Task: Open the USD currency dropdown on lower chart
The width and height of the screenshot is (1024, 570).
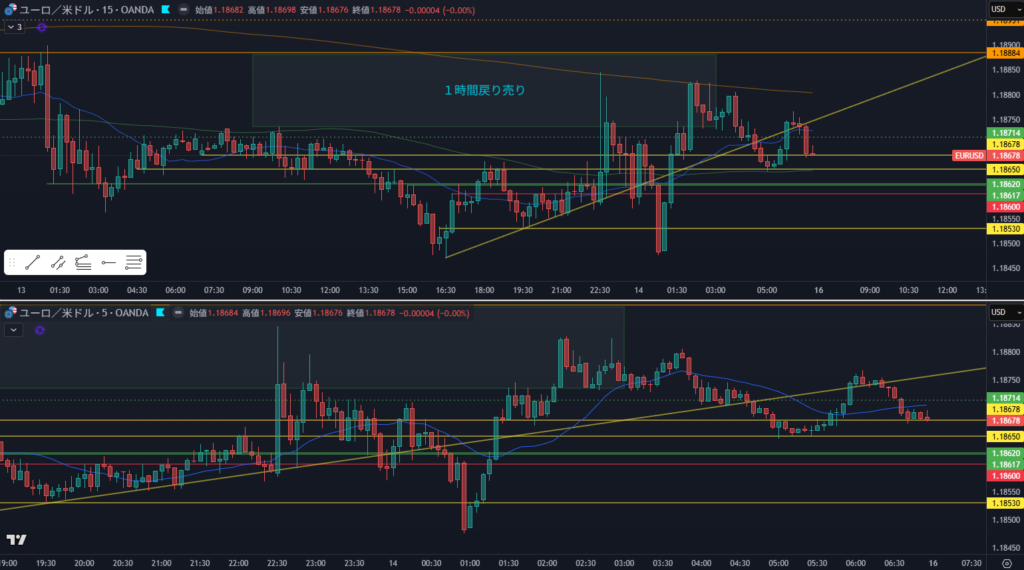Action: (1003, 313)
